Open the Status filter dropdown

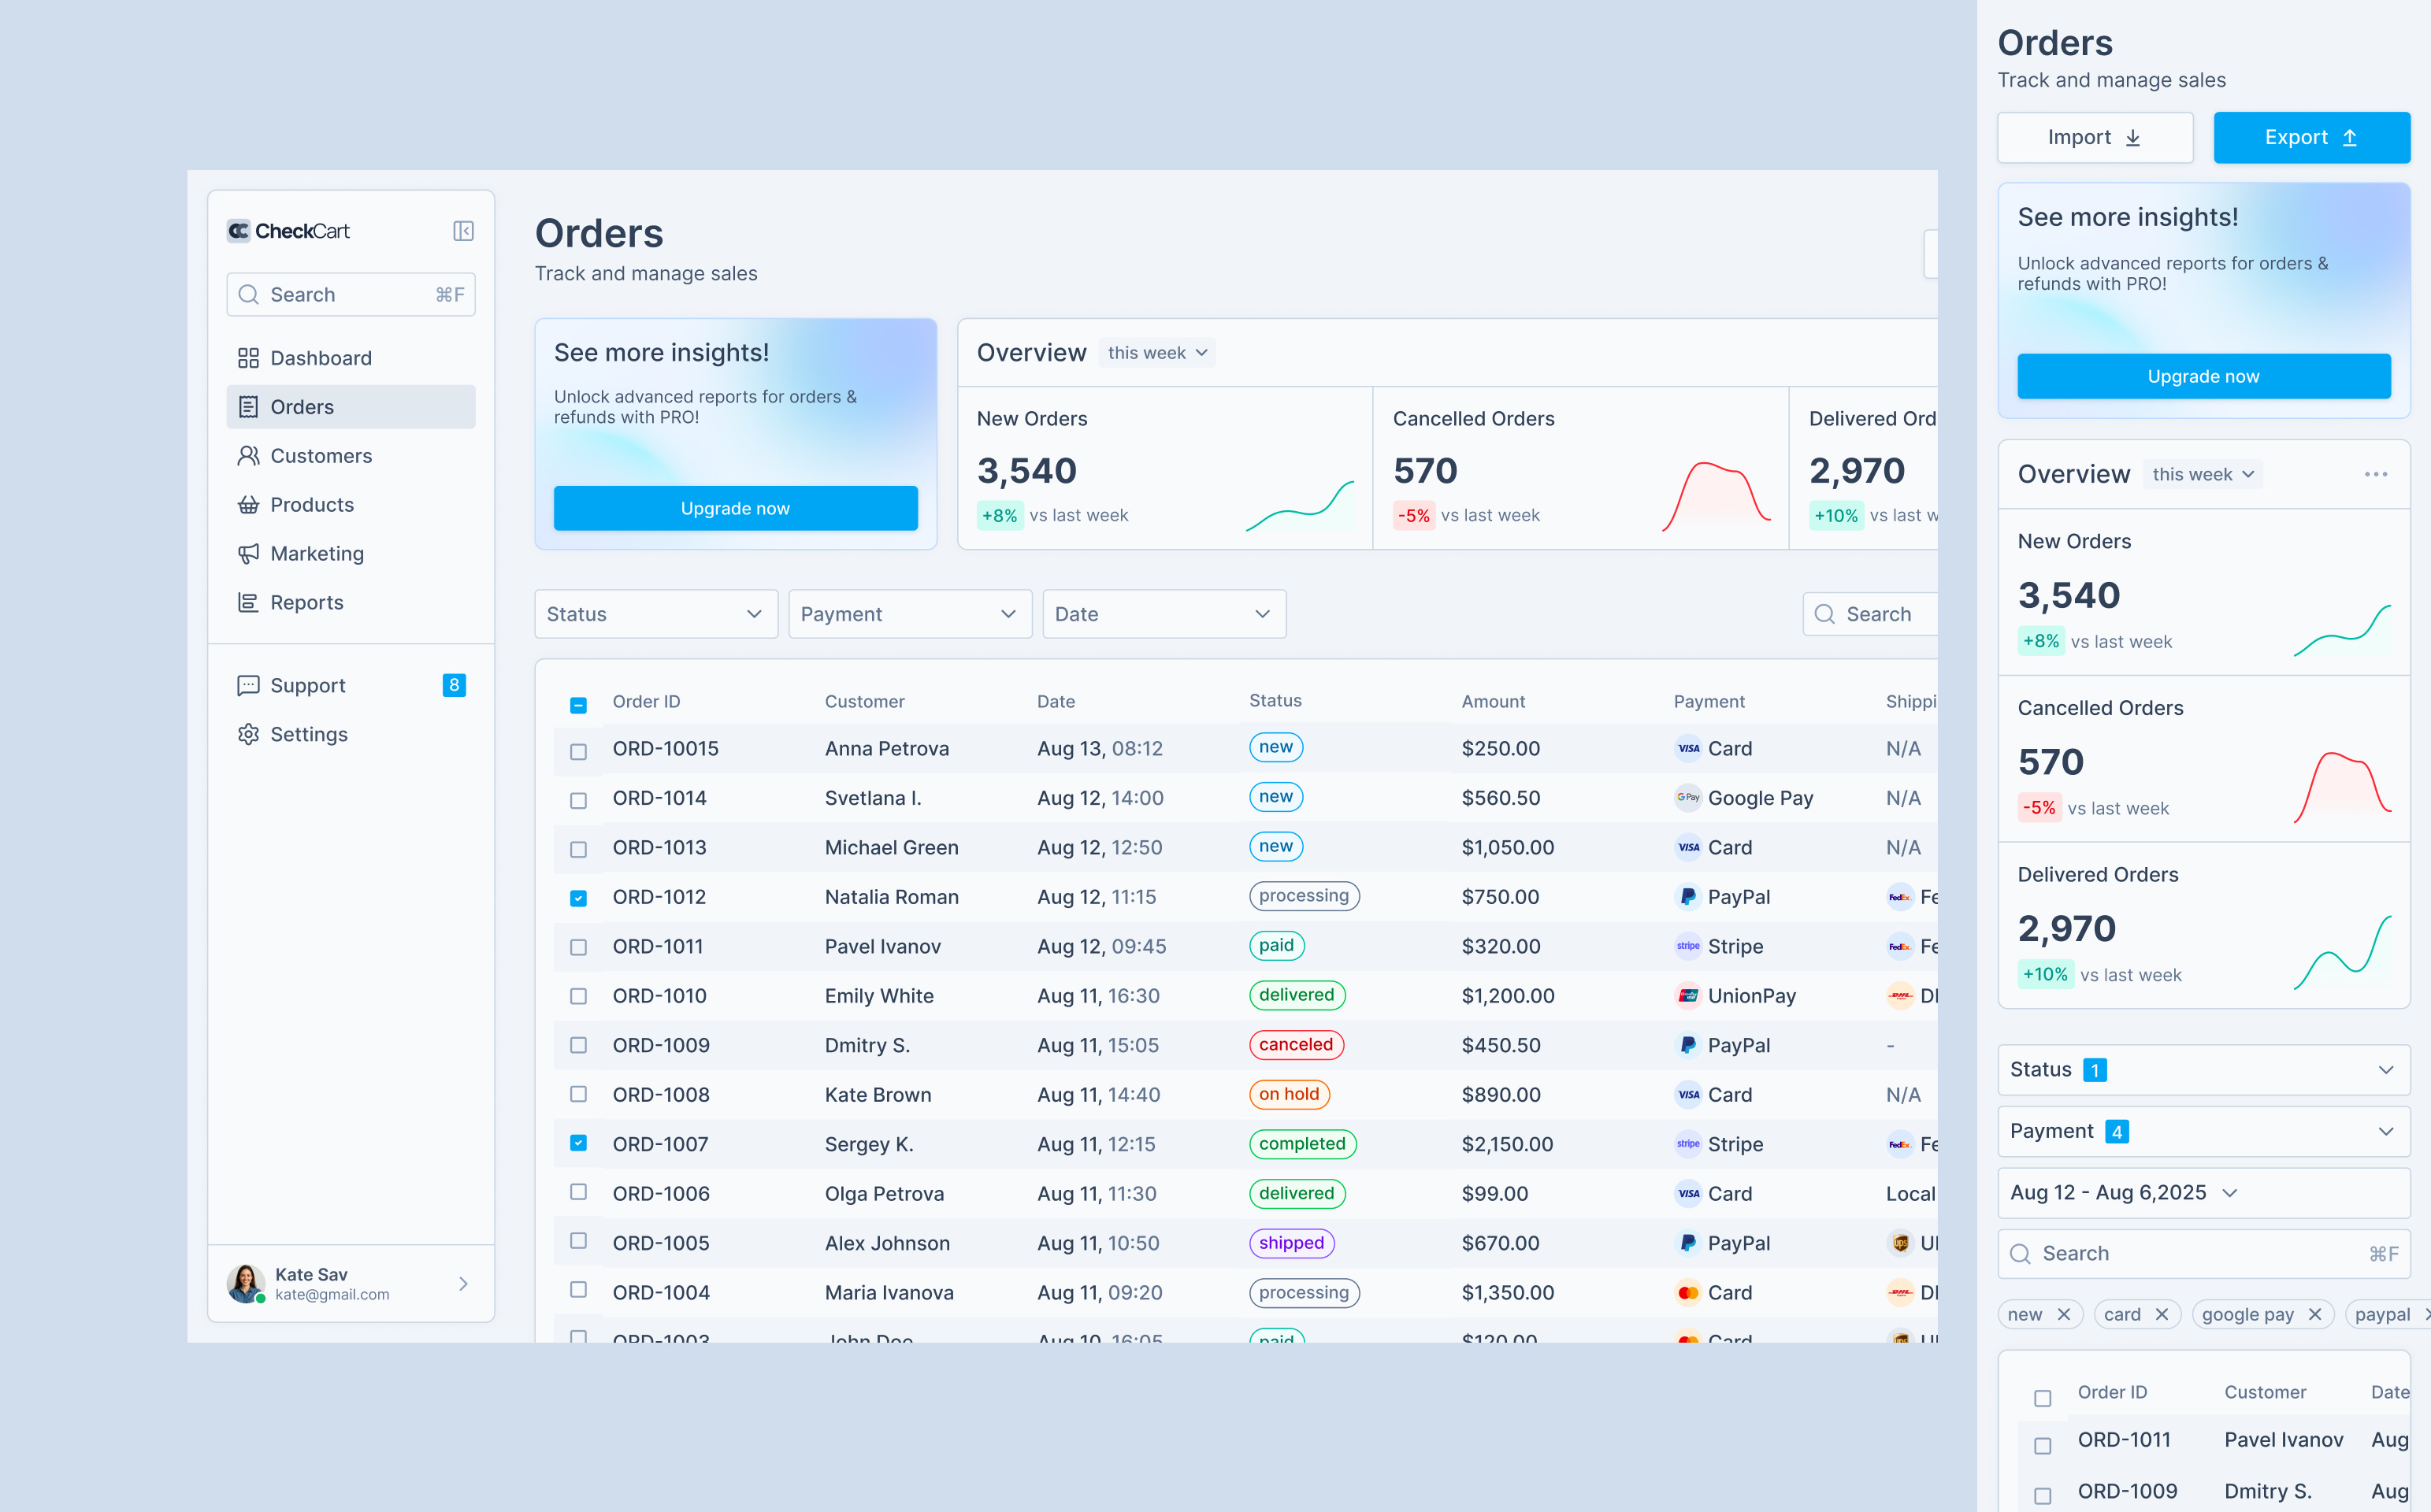pos(655,613)
